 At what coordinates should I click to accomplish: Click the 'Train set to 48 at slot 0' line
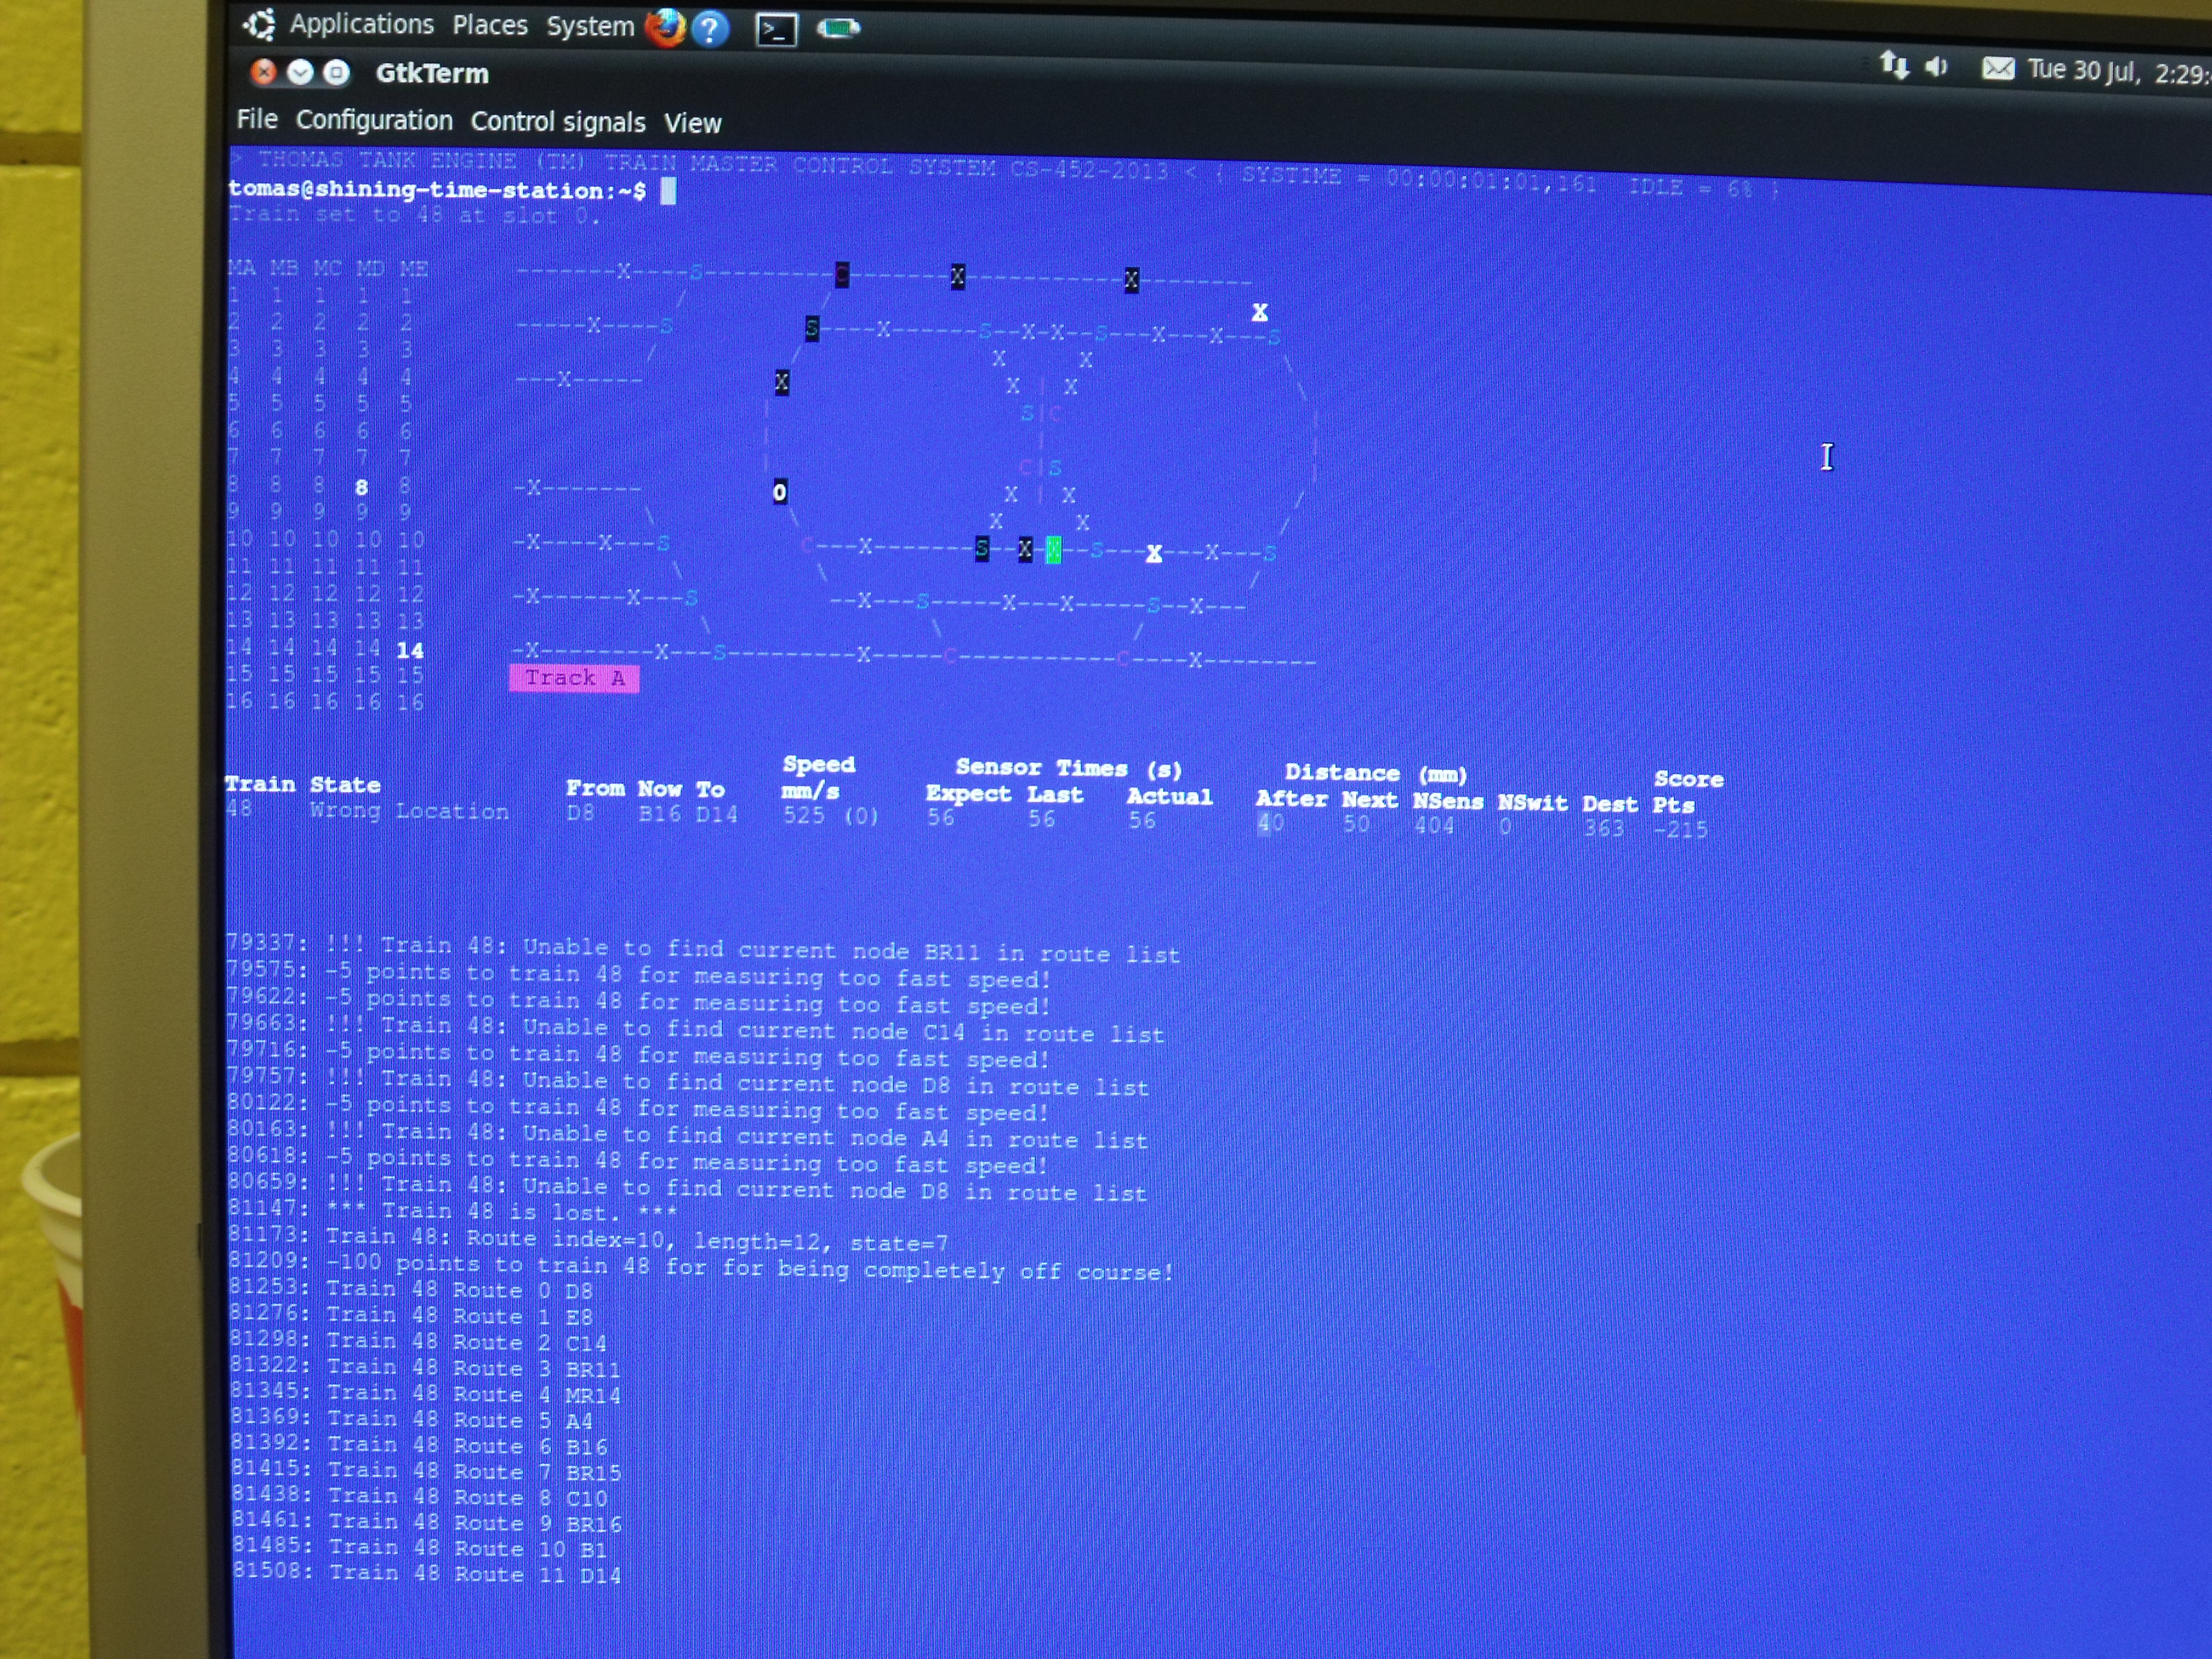tap(414, 215)
